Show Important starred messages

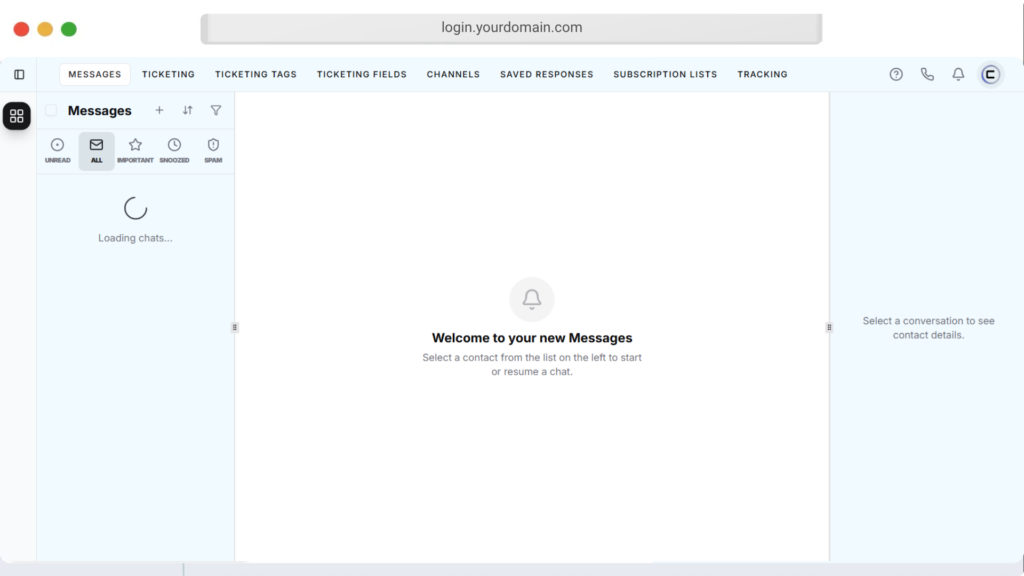coord(135,151)
